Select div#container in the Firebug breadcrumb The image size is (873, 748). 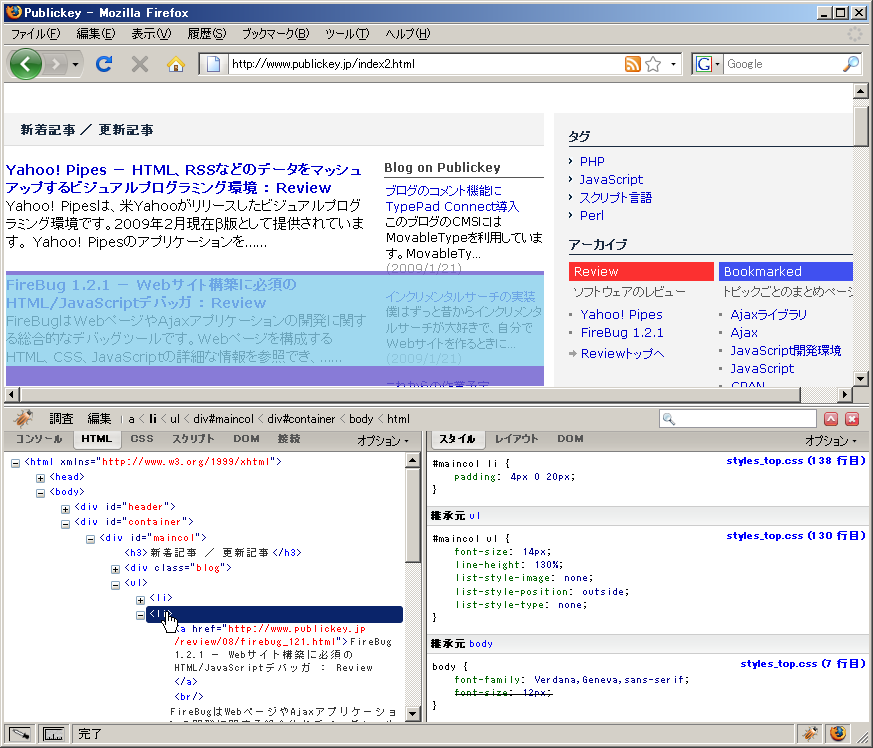[301, 419]
